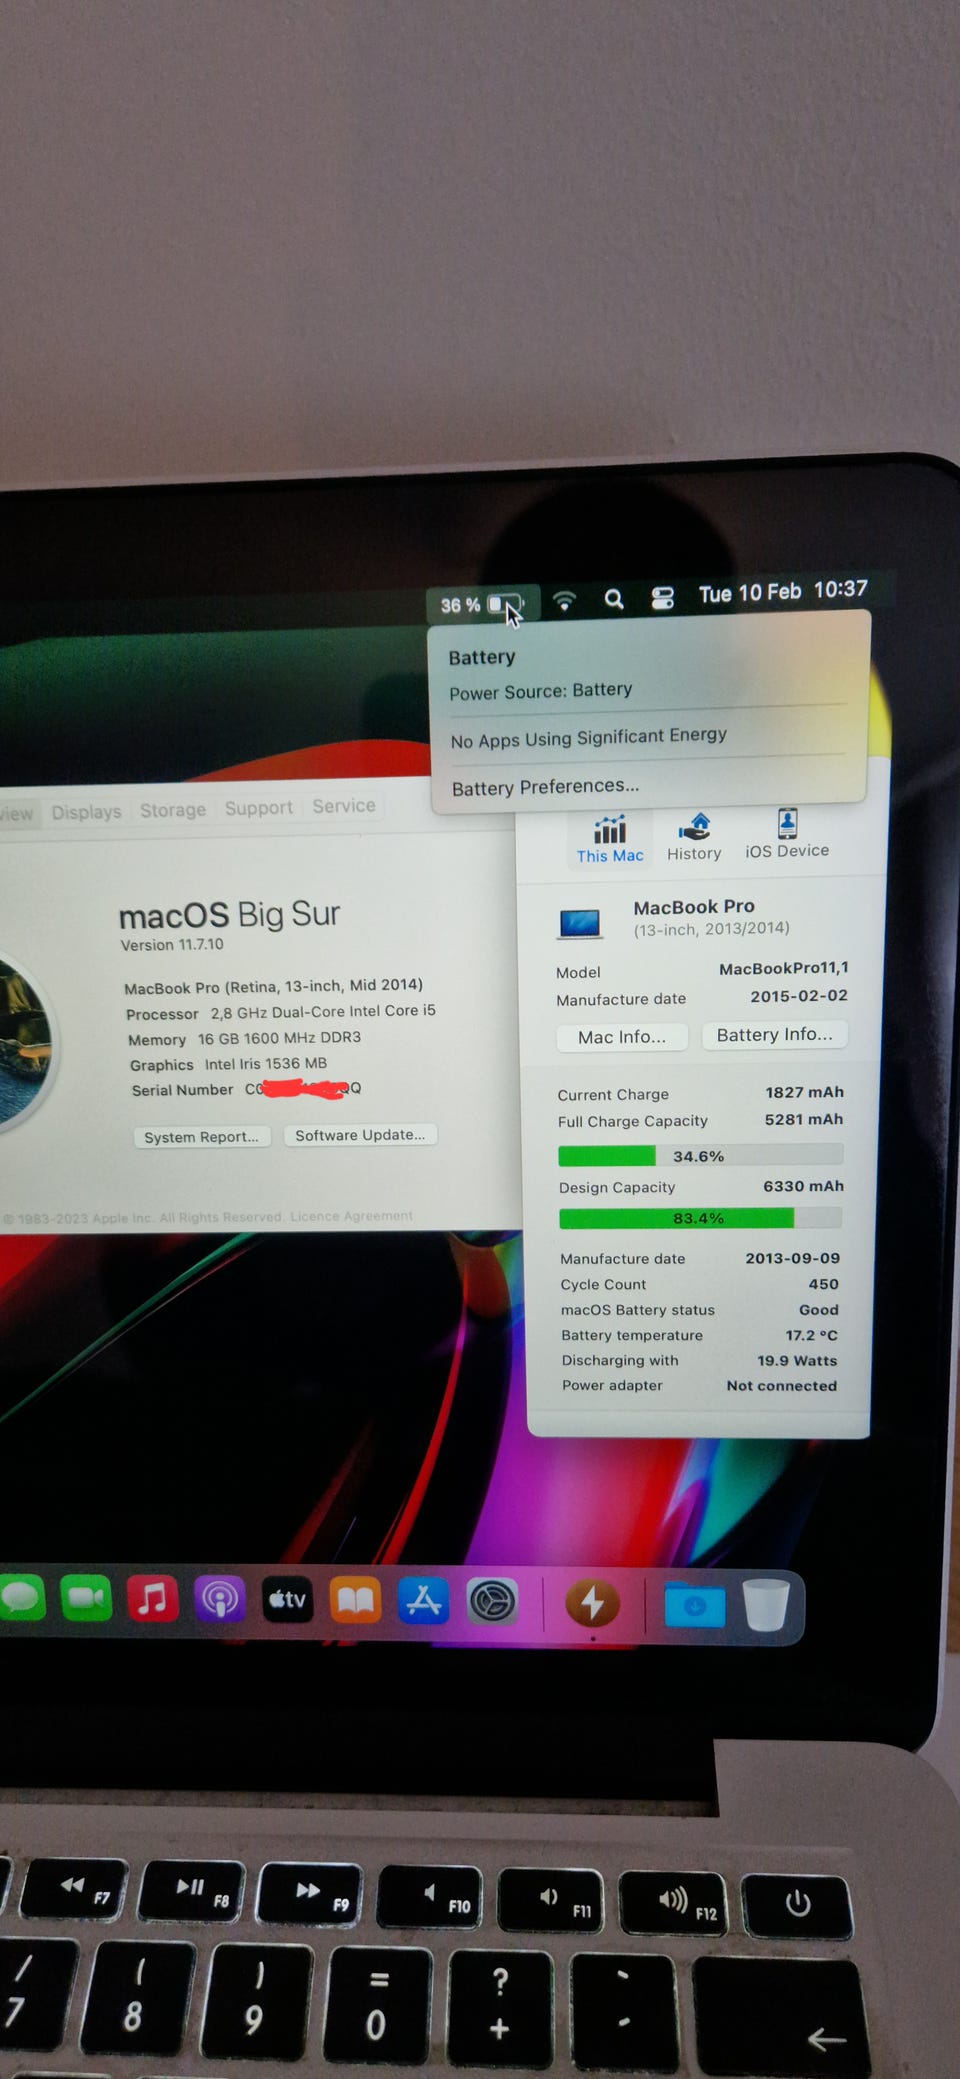Click the 83.4% capacity progress bar
The height and width of the screenshot is (2079, 960).
point(700,1218)
